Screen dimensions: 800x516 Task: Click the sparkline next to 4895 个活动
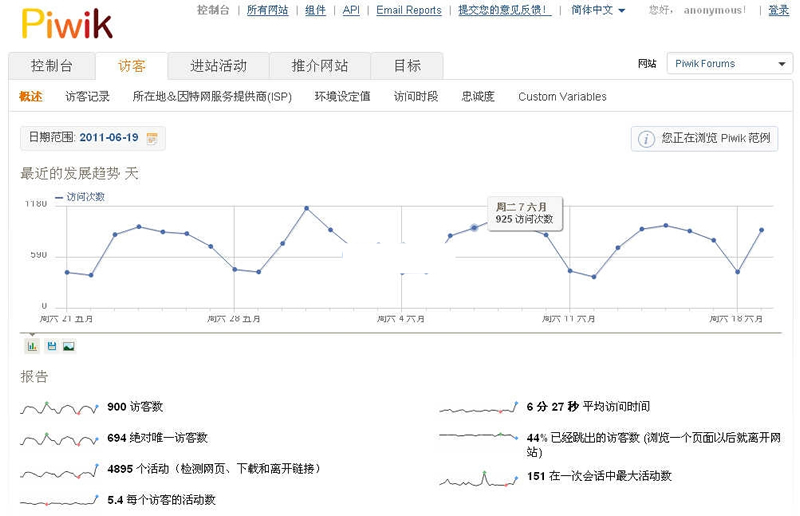[60, 470]
